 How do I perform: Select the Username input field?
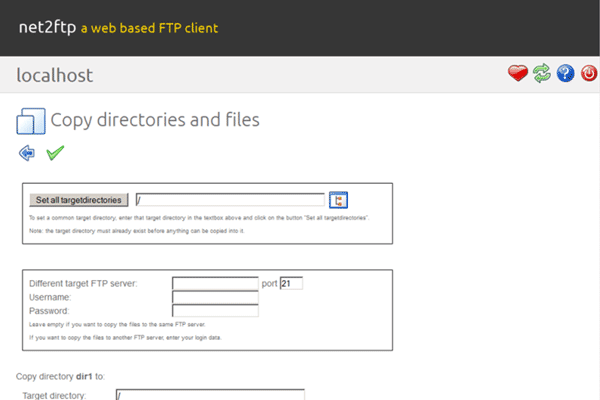click(x=215, y=297)
